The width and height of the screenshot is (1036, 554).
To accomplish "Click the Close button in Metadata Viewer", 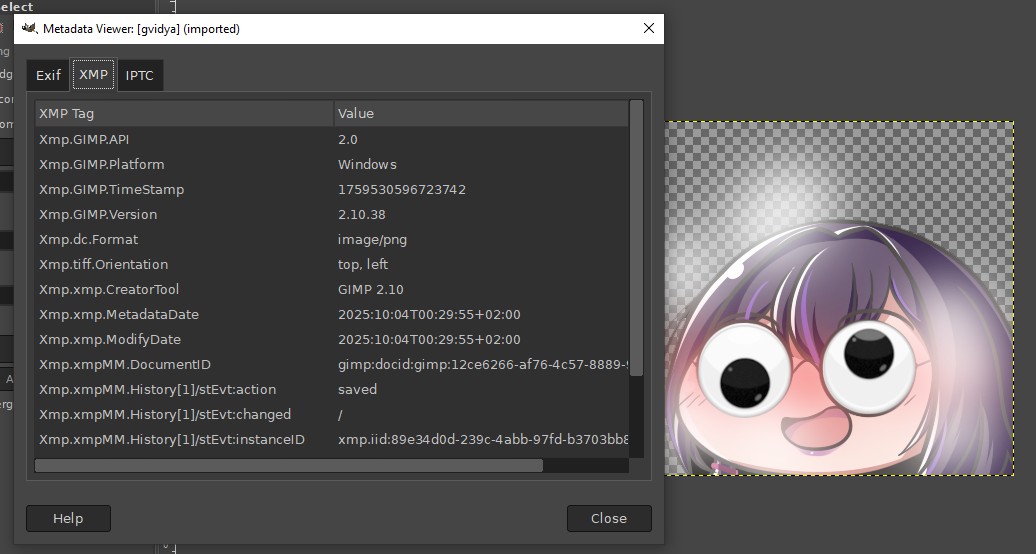I will coord(609,518).
